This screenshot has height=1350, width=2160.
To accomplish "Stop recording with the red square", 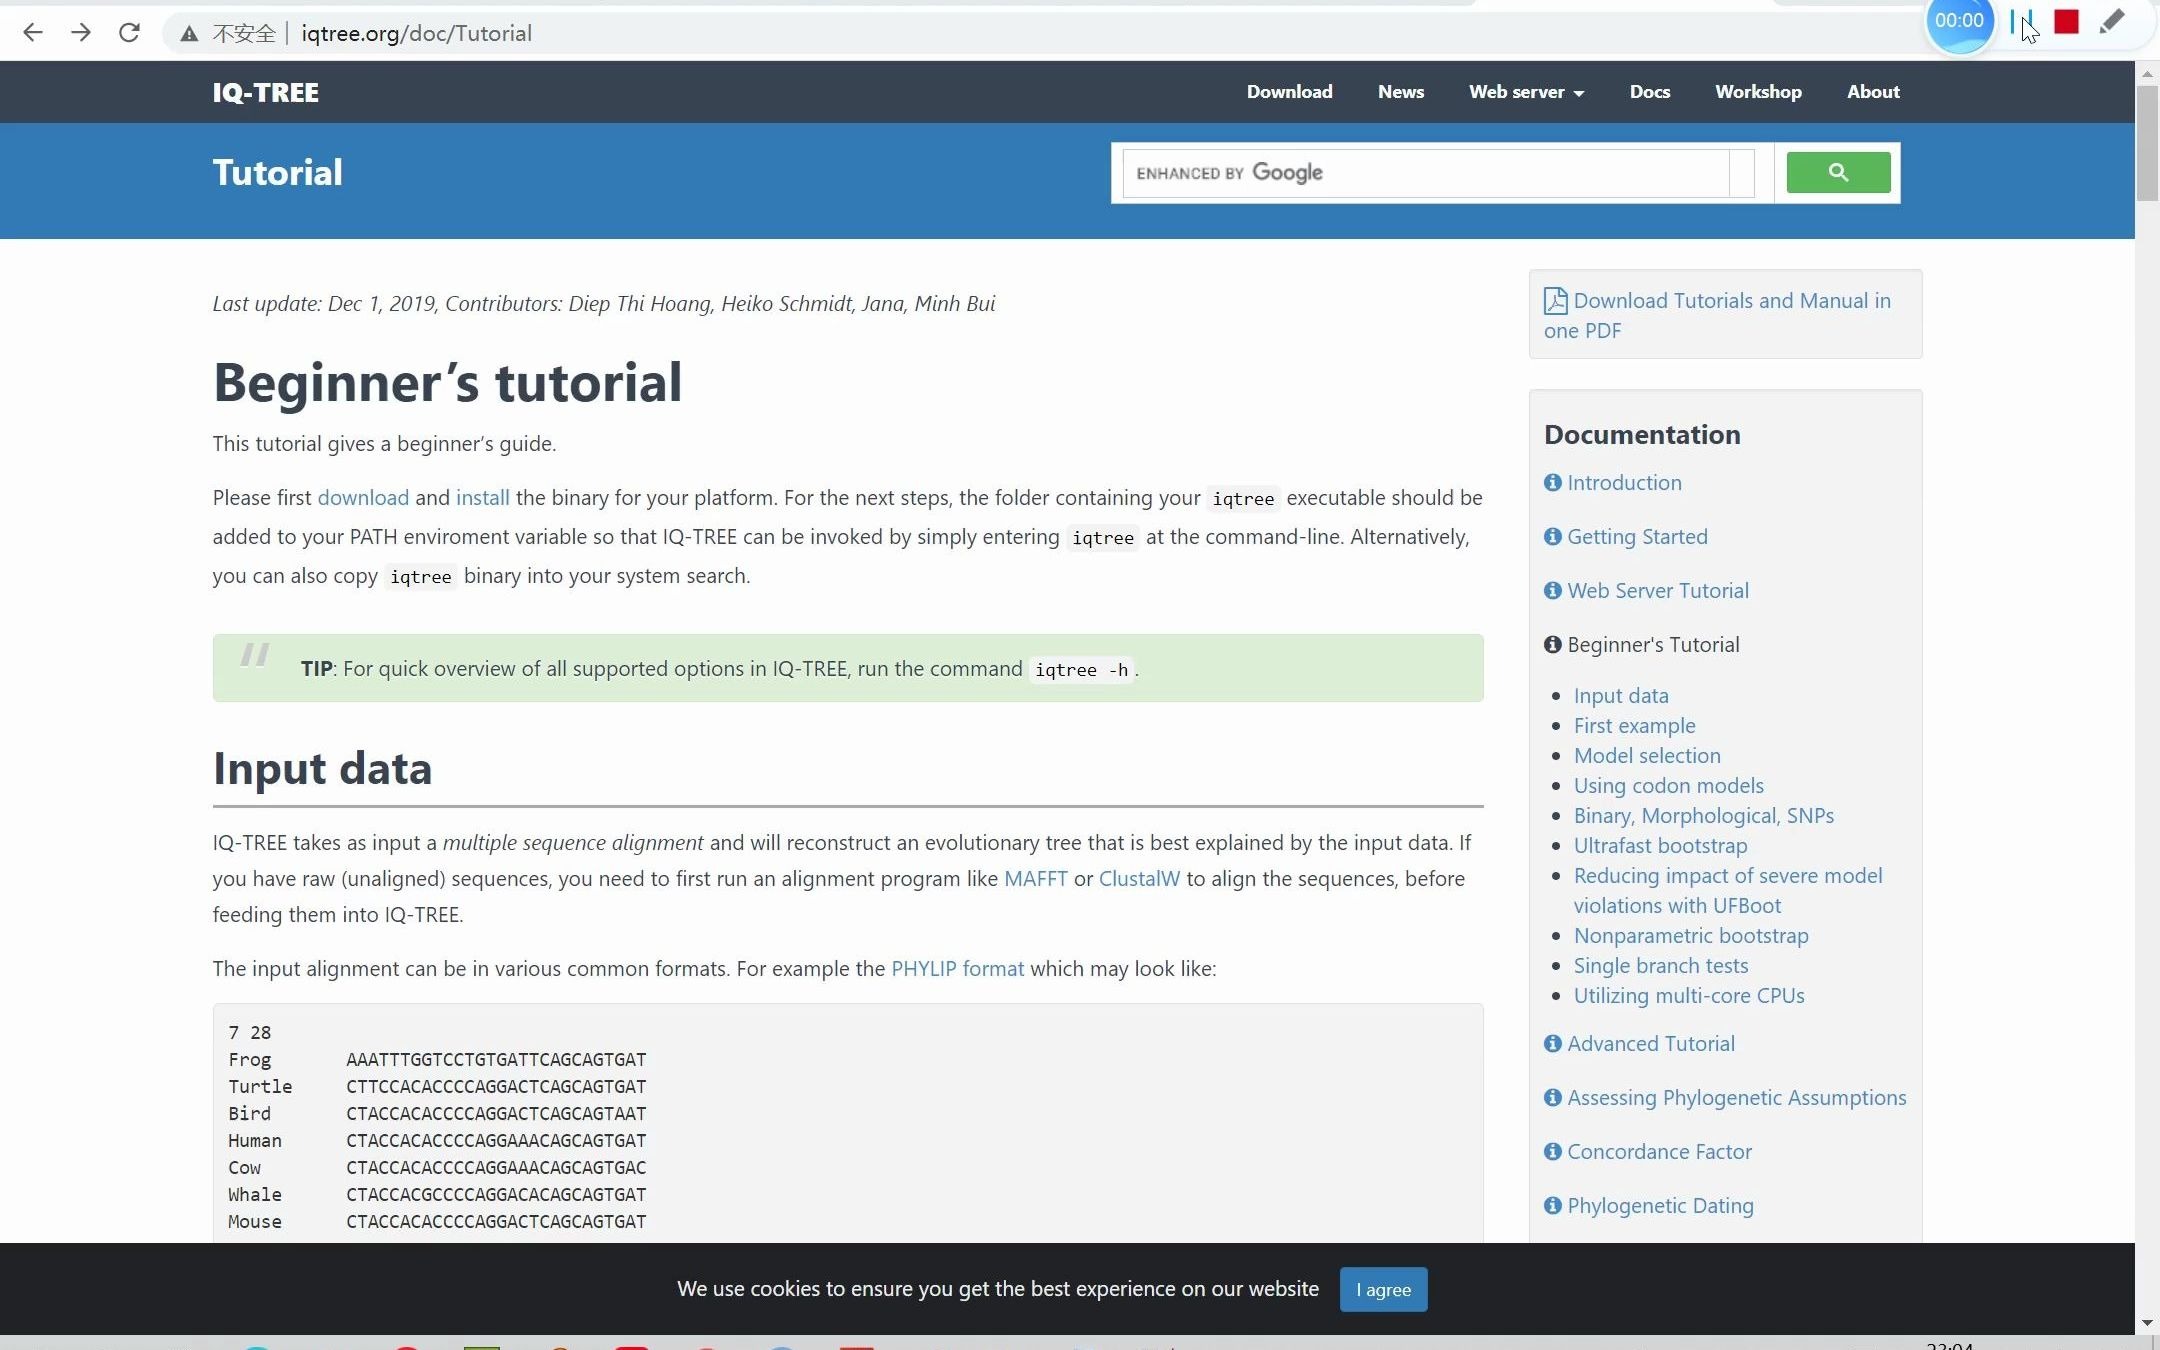I will [x=2066, y=21].
